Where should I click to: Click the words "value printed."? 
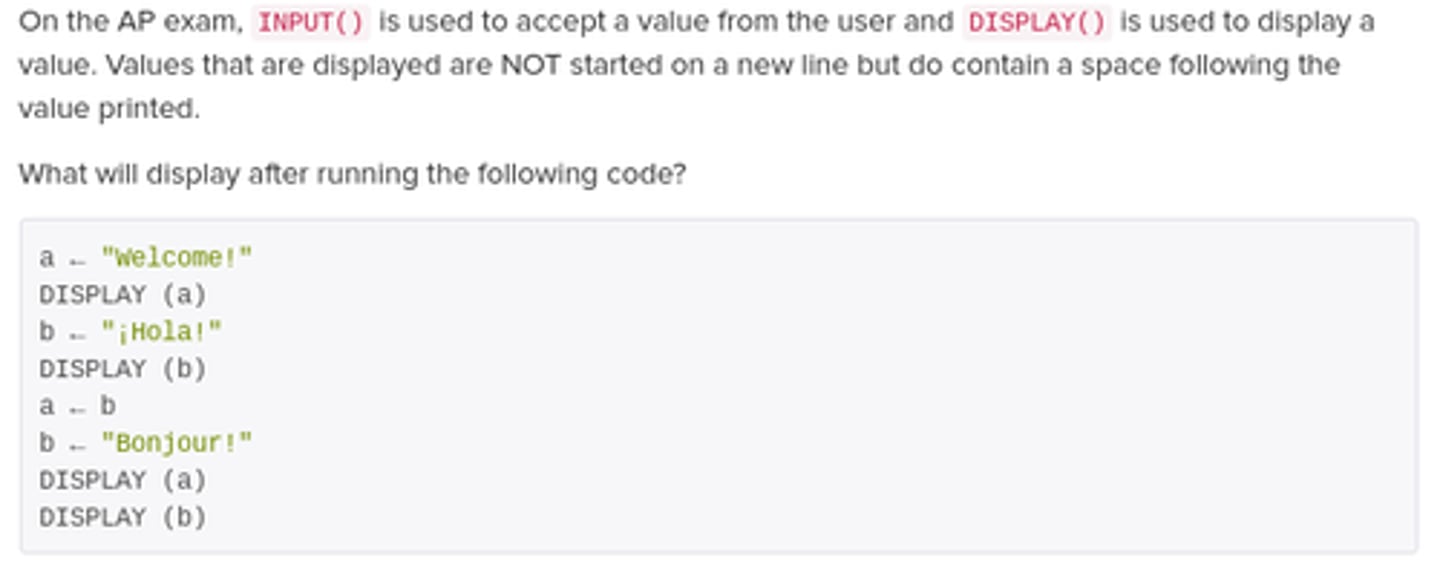[x=109, y=109]
